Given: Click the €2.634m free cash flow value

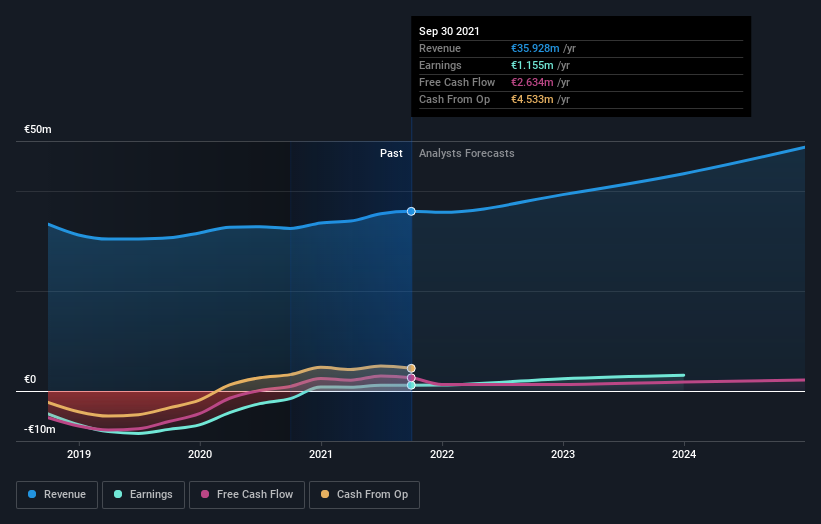Looking at the screenshot, I should [x=532, y=82].
